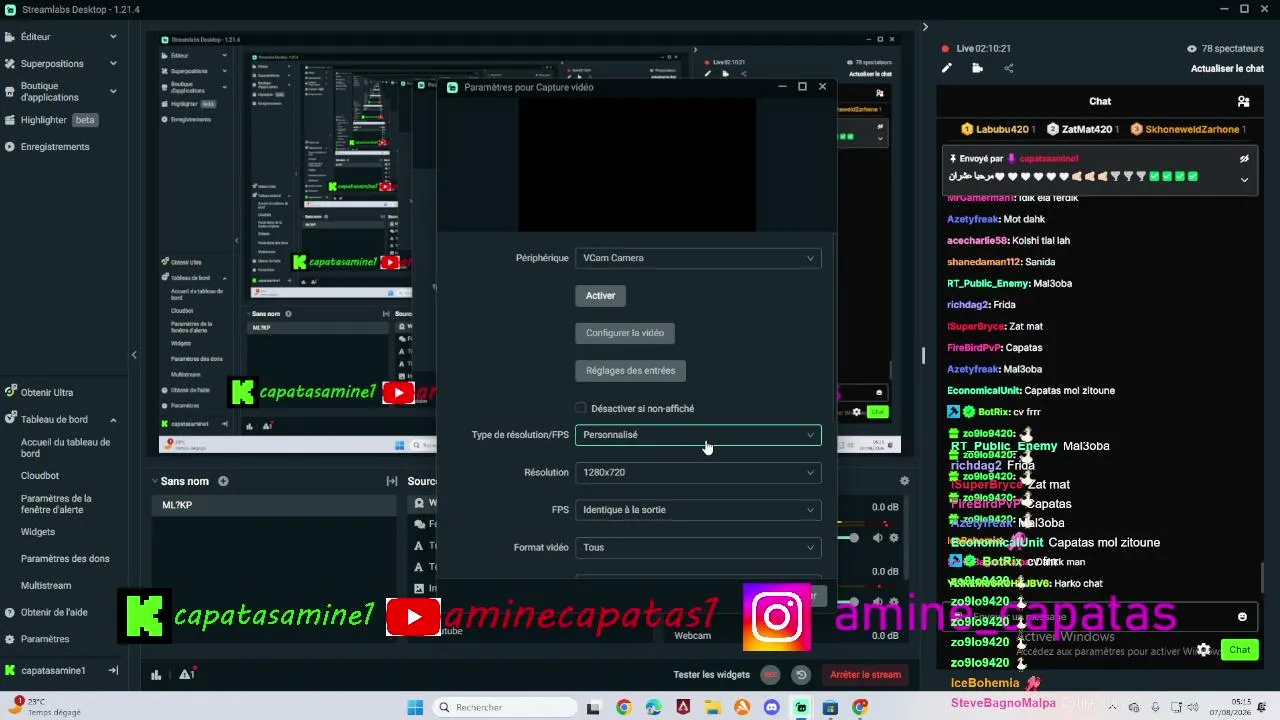Viewport: 1280px width, 720px height.
Task: Click Réglages des entrées button
Action: pos(630,371)
